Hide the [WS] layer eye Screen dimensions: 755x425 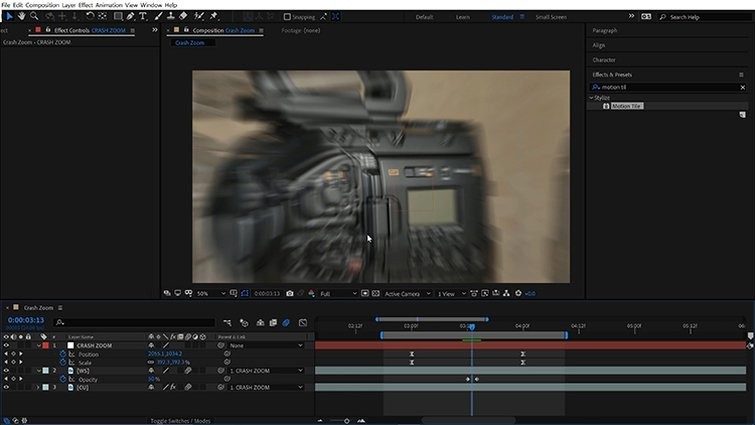[x=6, y=371]
